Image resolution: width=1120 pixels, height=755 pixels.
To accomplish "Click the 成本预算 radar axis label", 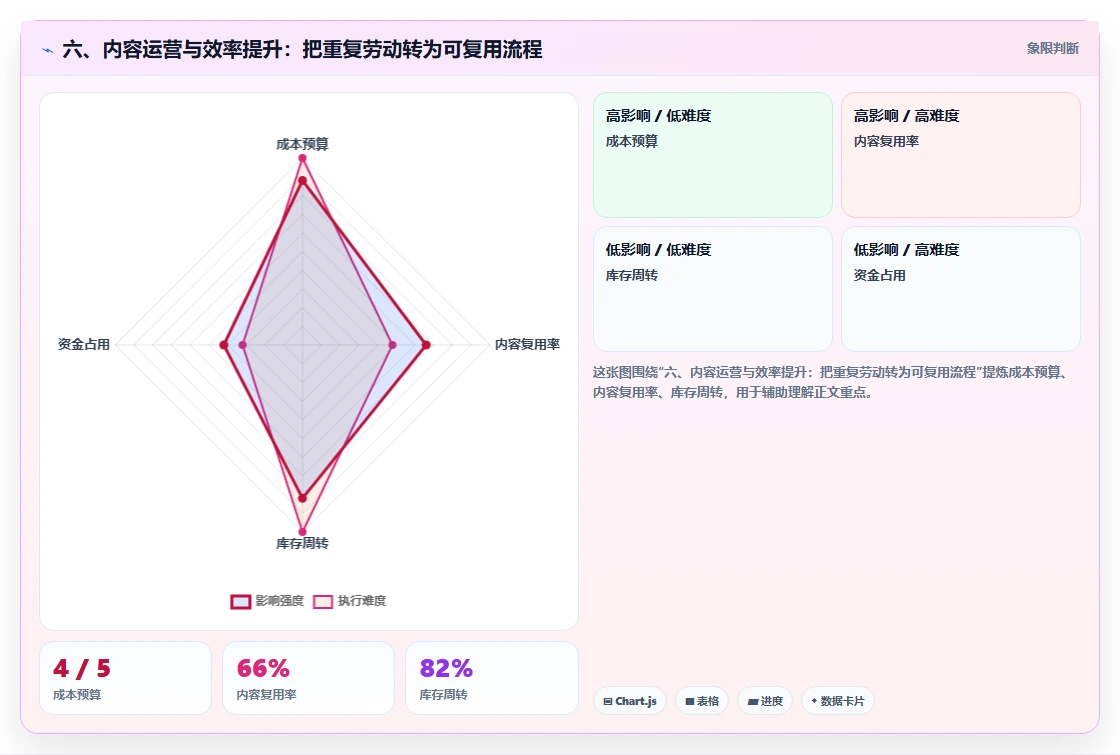I will click(302, 144).
